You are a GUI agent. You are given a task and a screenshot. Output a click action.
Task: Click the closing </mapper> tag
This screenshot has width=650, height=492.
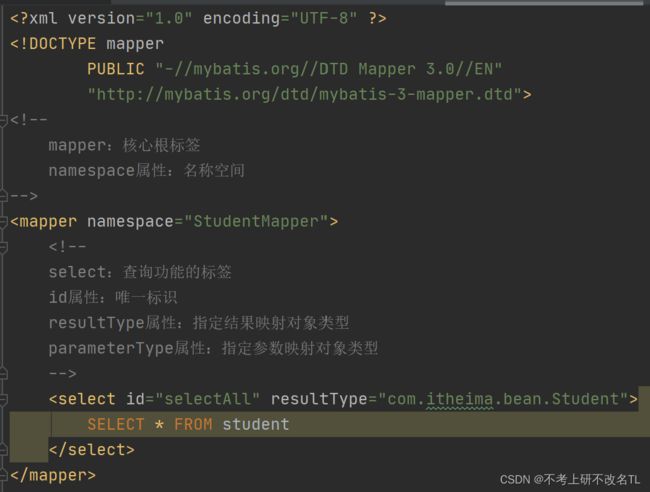53,475
